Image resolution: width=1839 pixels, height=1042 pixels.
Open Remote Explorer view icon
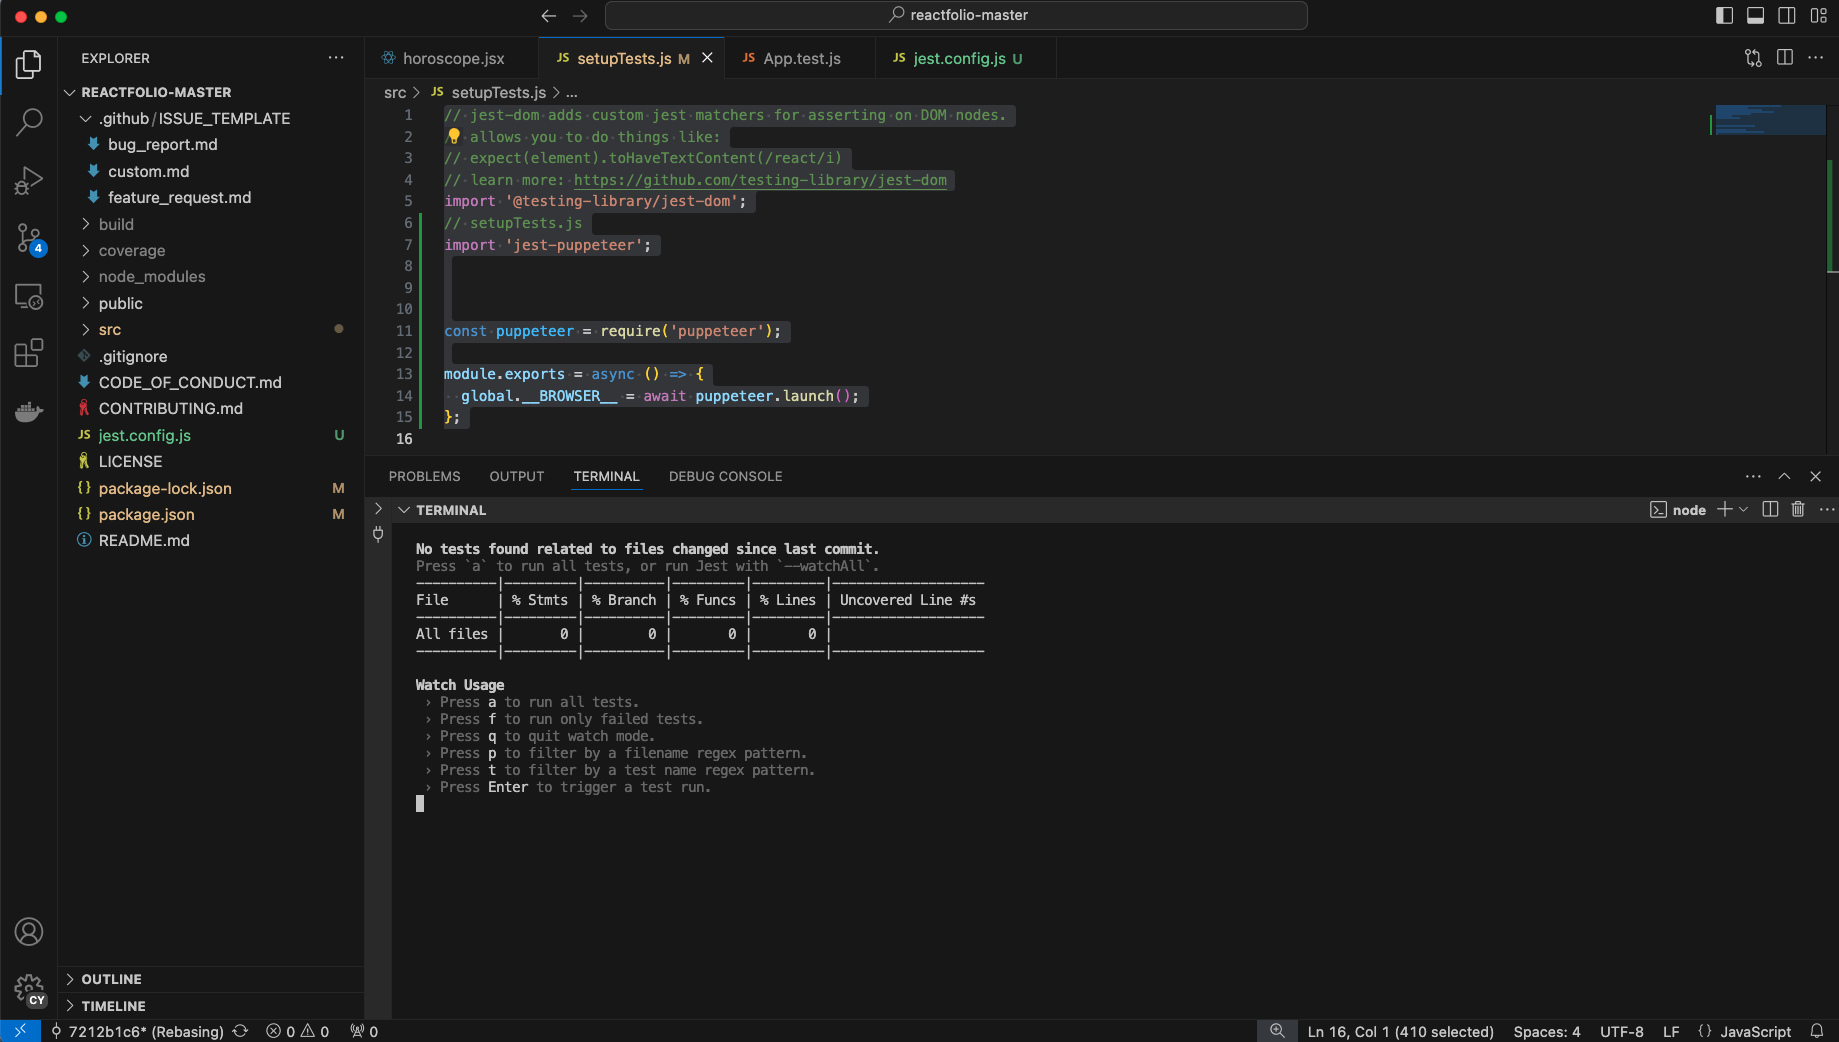(29, 296)
